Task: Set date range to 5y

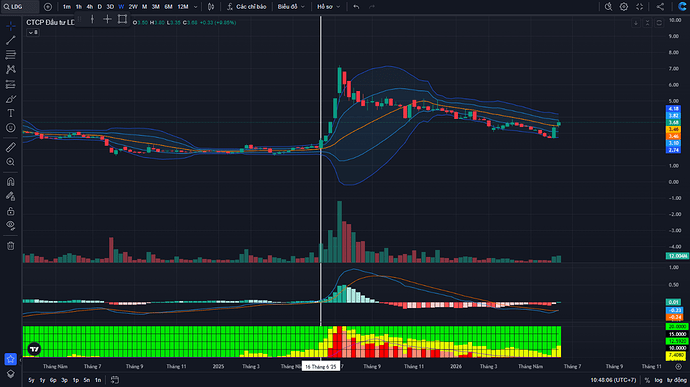Action: [x=31, y=380]
